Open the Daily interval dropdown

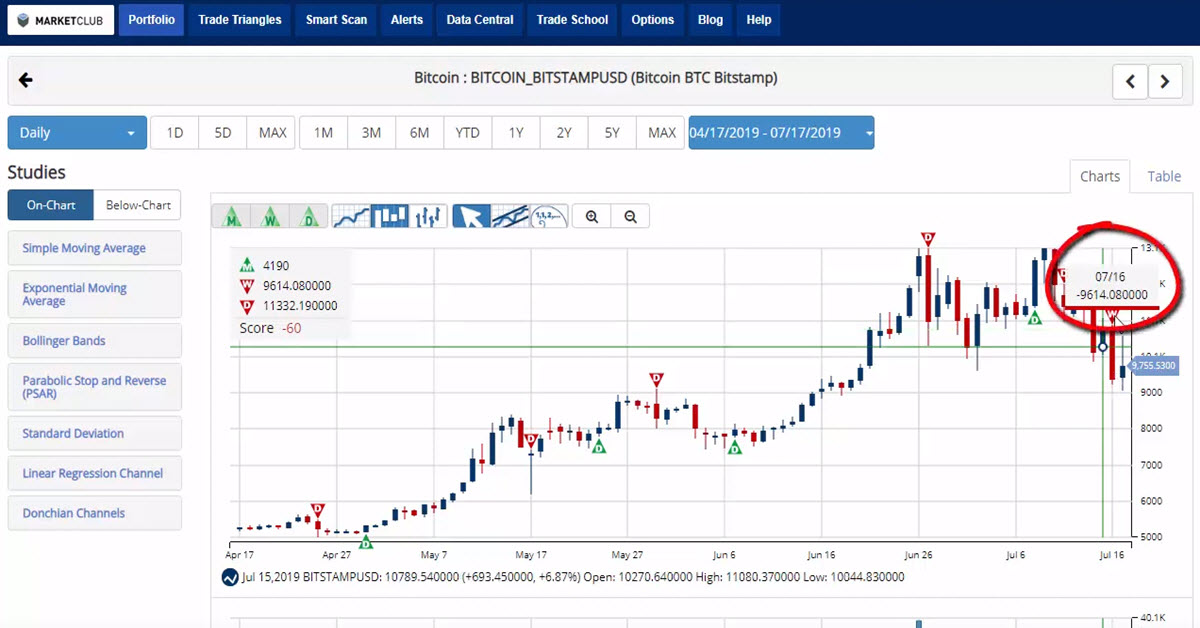76,133
